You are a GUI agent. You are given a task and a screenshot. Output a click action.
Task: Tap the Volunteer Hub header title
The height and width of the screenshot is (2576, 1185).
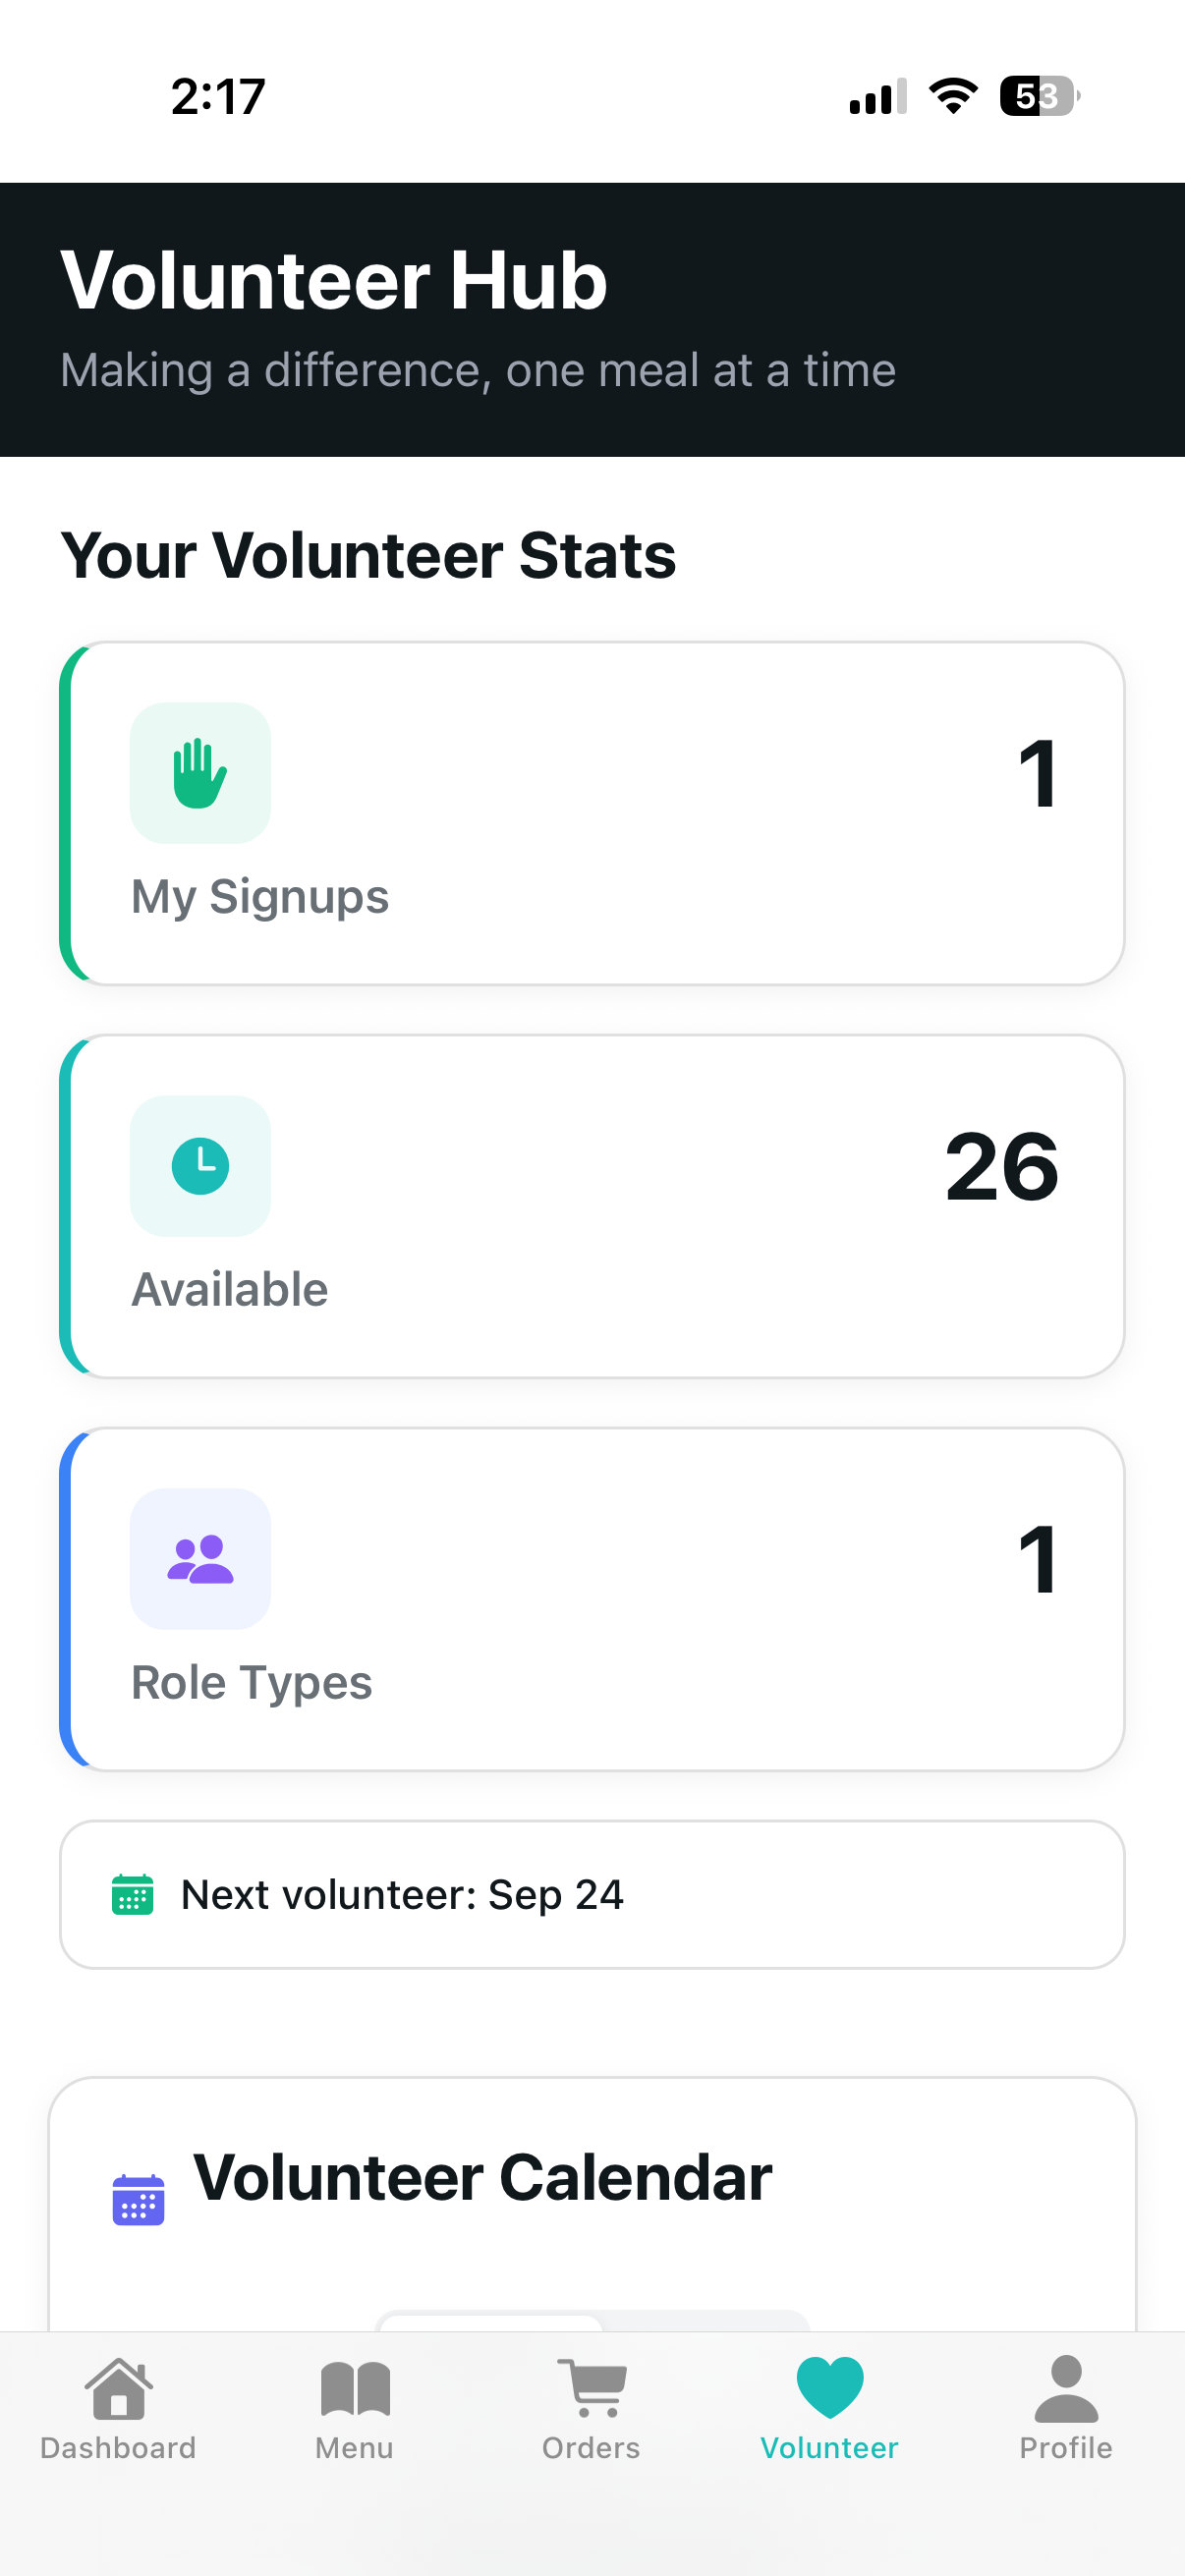(x=334, y=281)
